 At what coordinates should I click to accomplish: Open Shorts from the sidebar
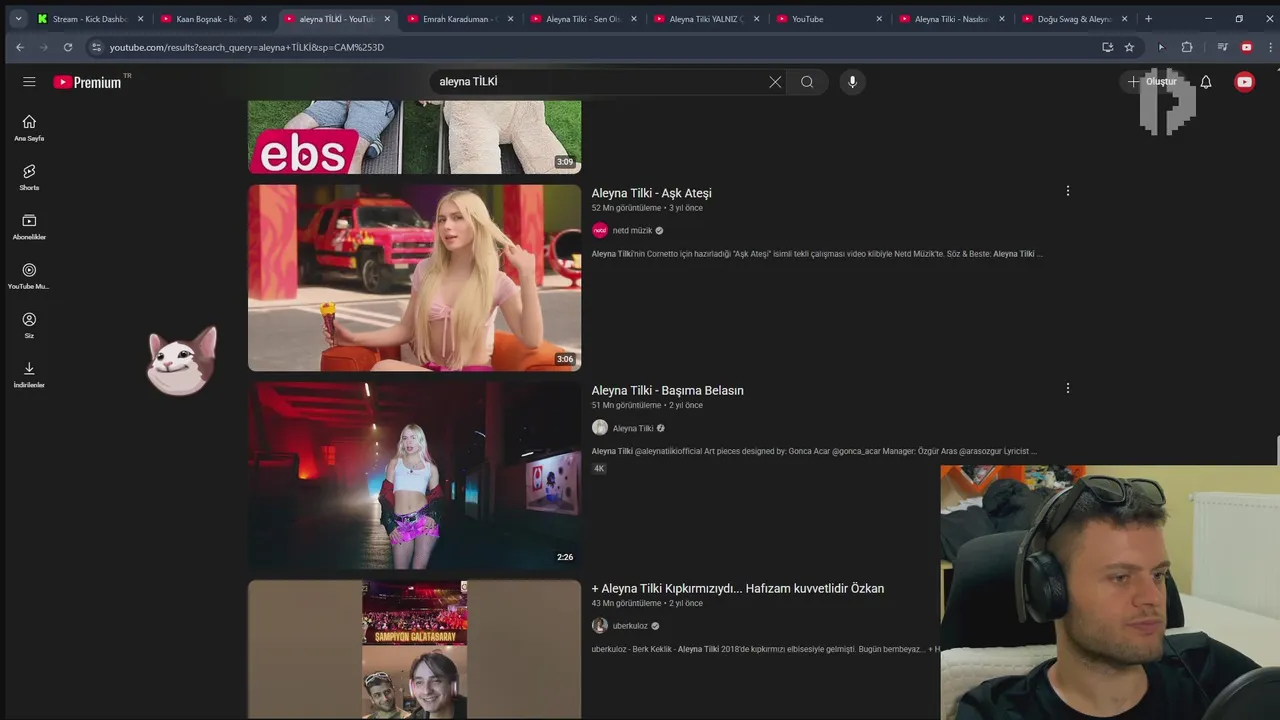tap(29, 177)
